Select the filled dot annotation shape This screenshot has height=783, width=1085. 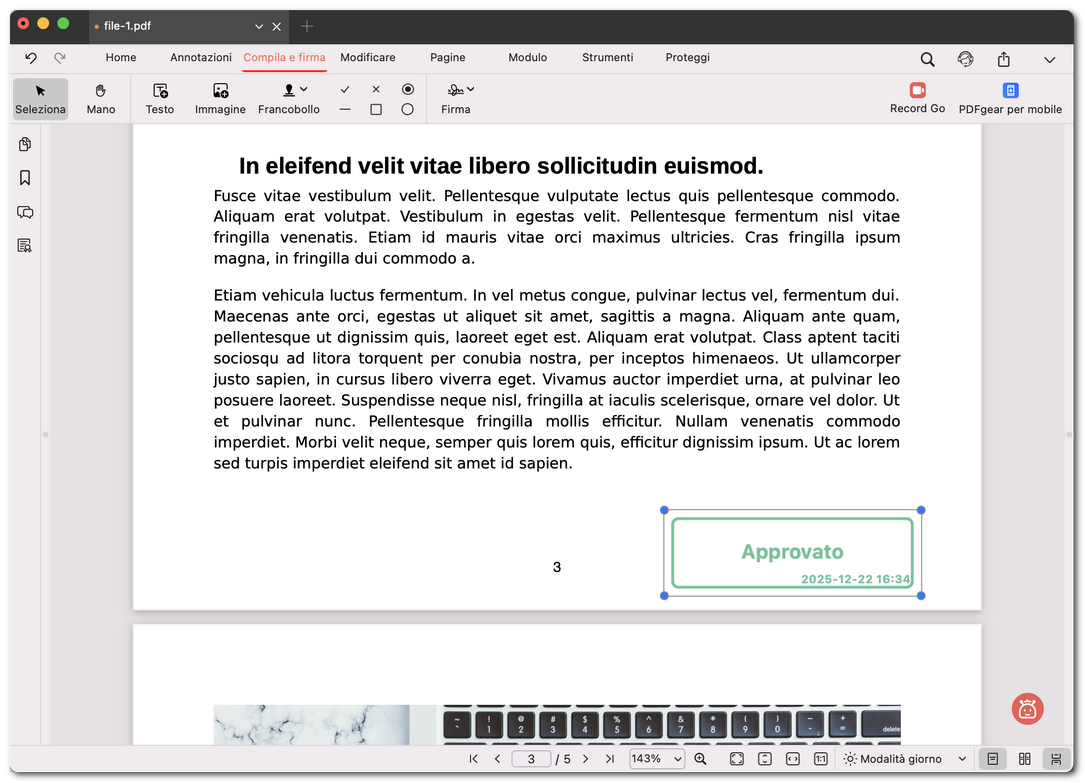pyautogui.click(x=407, y=88)
